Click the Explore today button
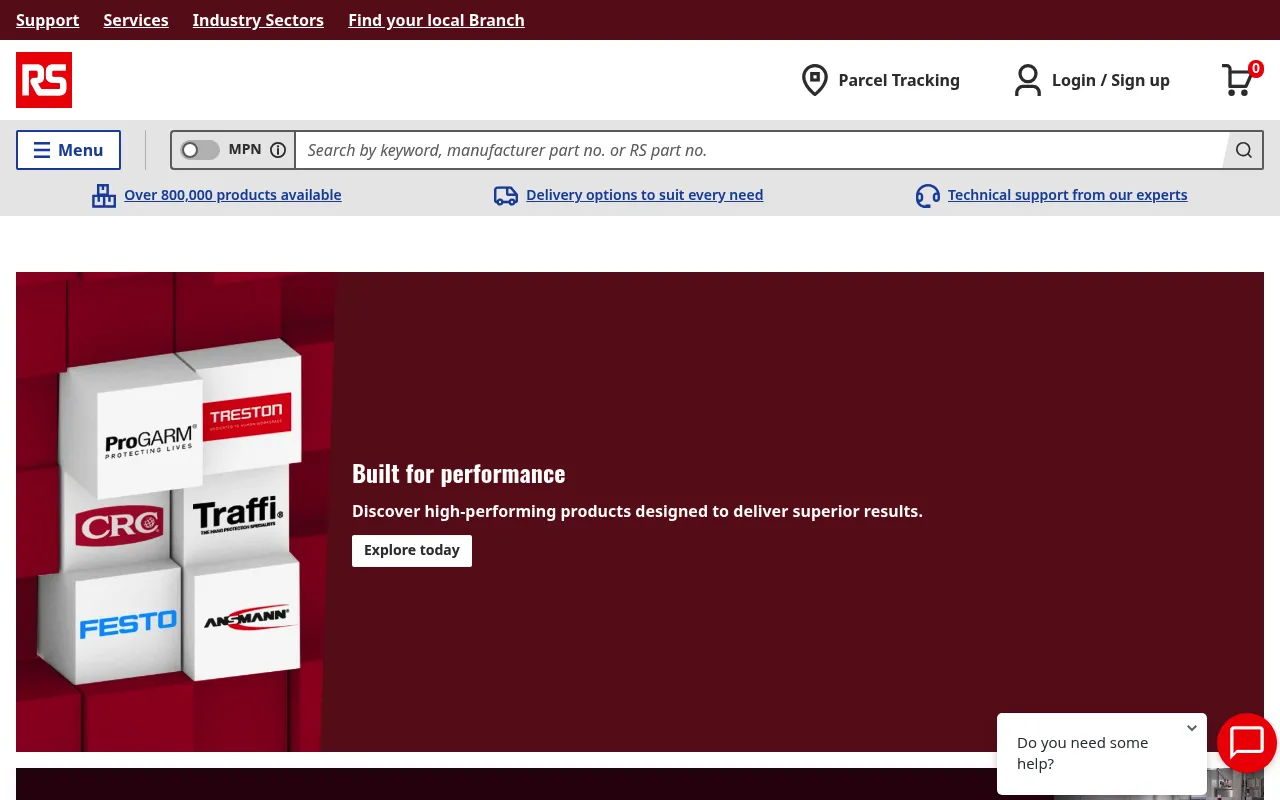The image size is (1280, 800). (x=412, y=551)
